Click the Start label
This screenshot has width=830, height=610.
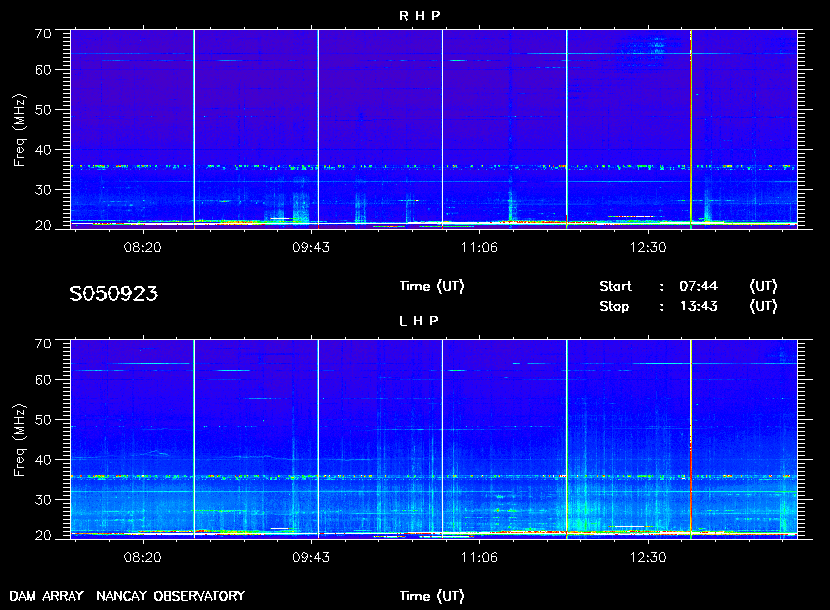point(615,286)
